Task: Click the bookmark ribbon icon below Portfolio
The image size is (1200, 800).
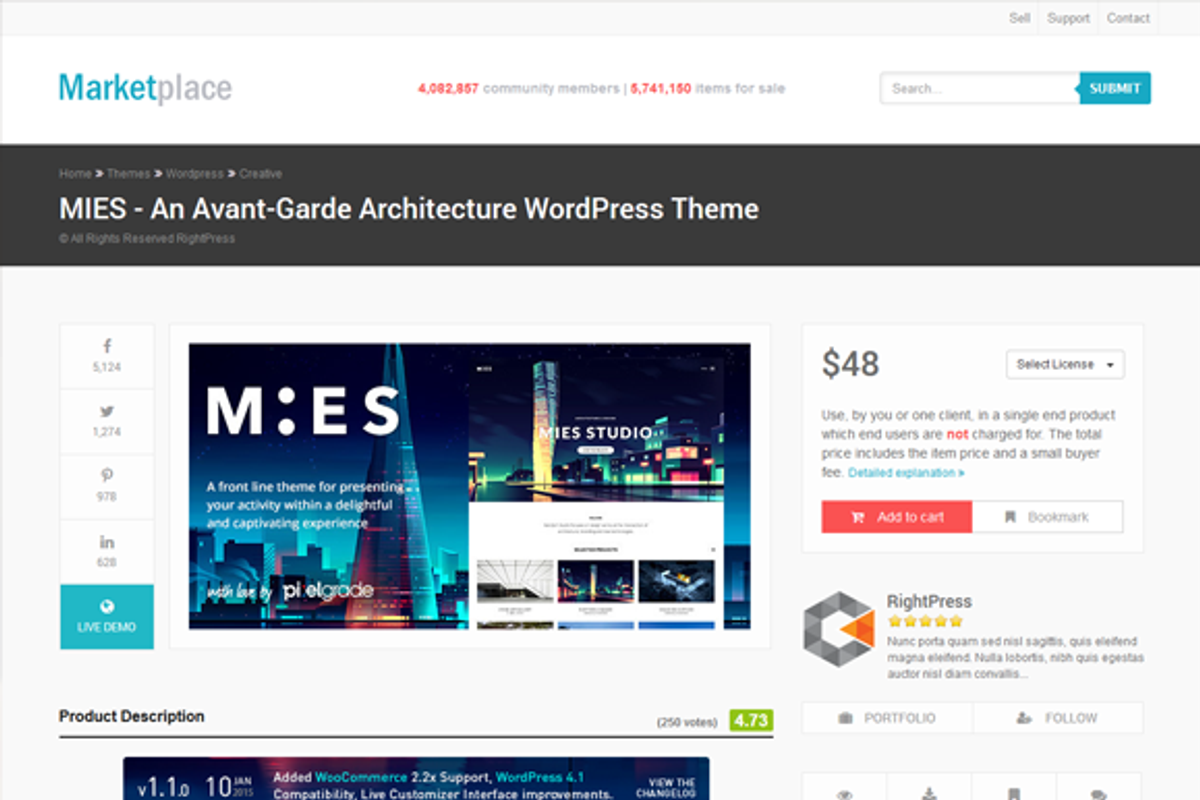Action: 1013,792
